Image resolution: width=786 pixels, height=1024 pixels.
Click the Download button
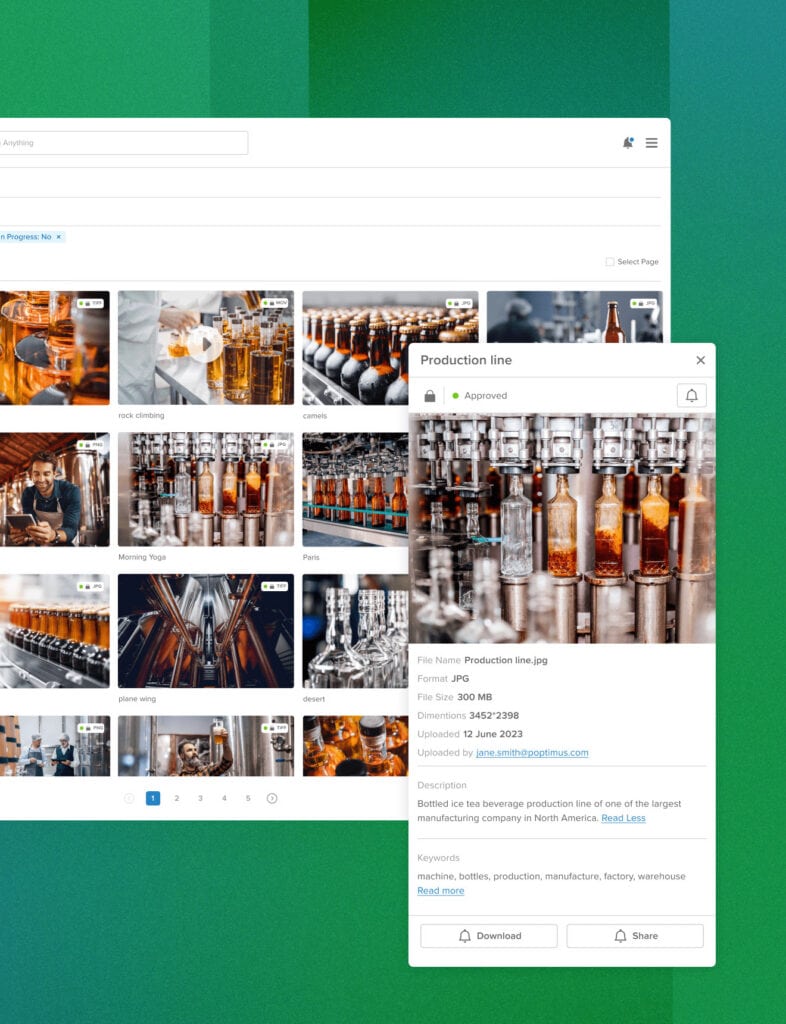488,936
